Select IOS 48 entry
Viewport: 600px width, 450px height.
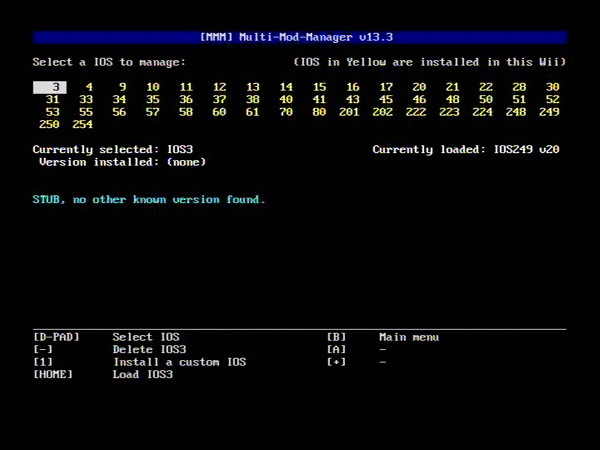[452, 99]
